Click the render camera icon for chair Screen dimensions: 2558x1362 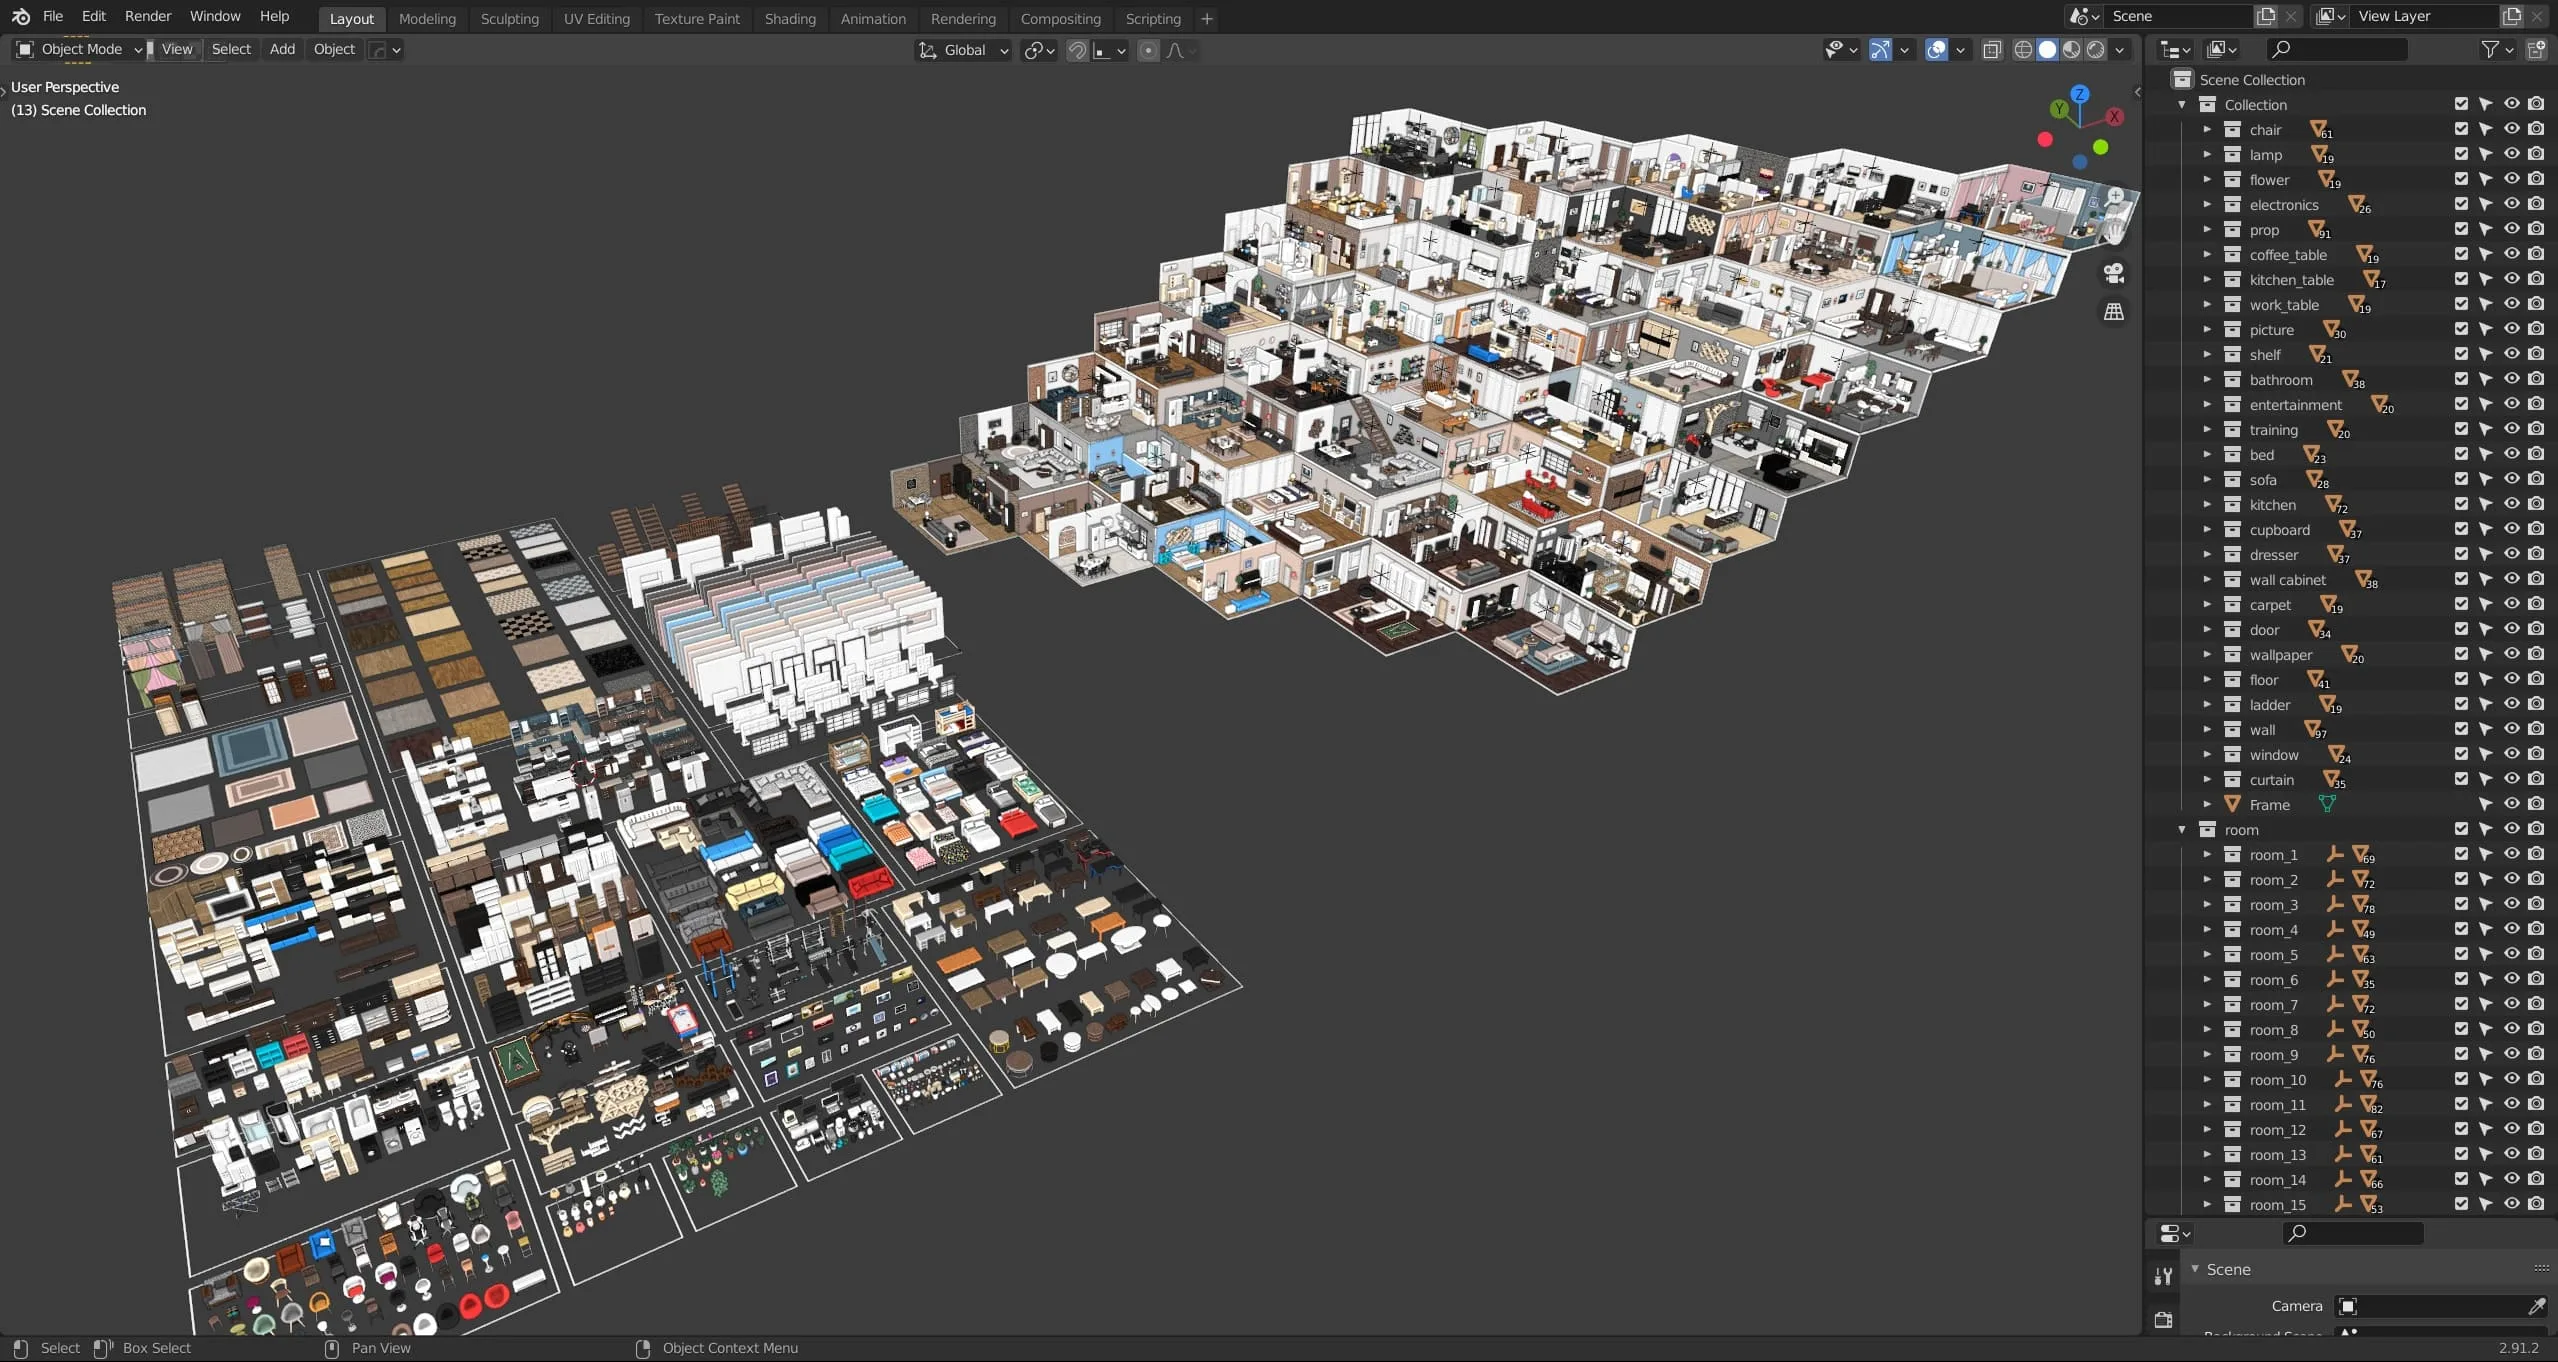click(x=2536, y=129)
